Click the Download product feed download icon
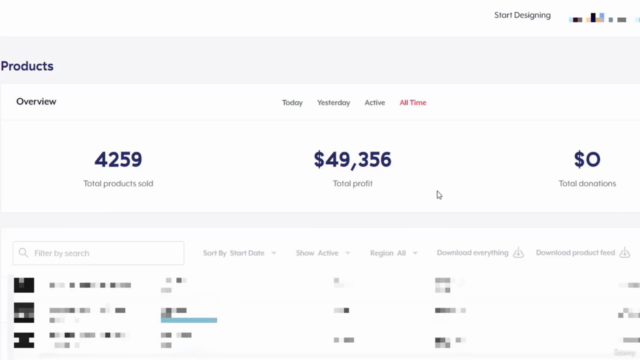This screenshot has height=360, width=640. [x=624, y=253]
